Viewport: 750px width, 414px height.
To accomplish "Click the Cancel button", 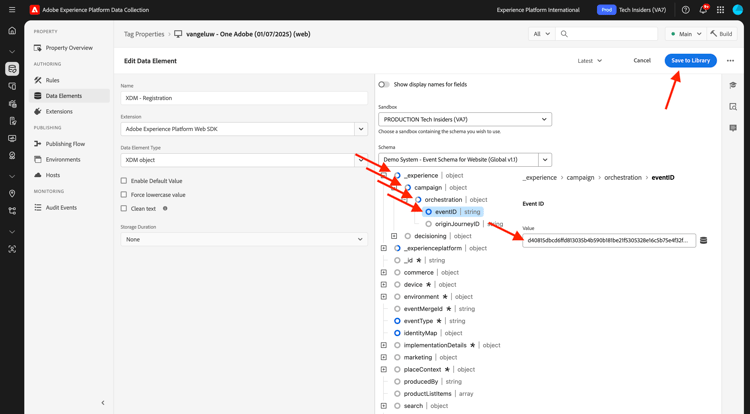I will tap(642, 61).
